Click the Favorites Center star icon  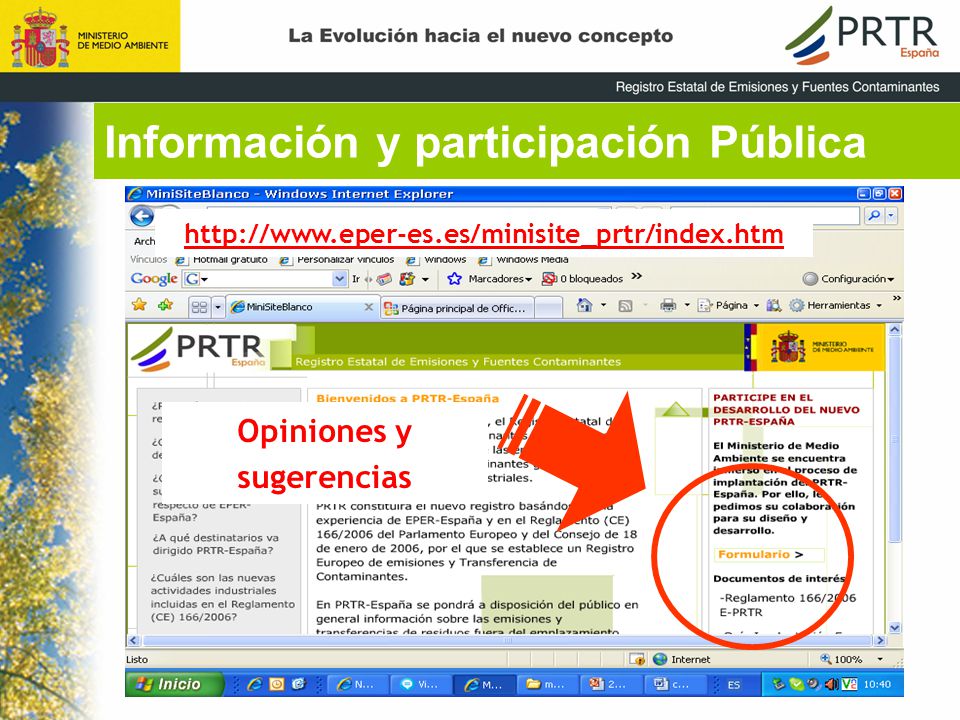(140, 304)
